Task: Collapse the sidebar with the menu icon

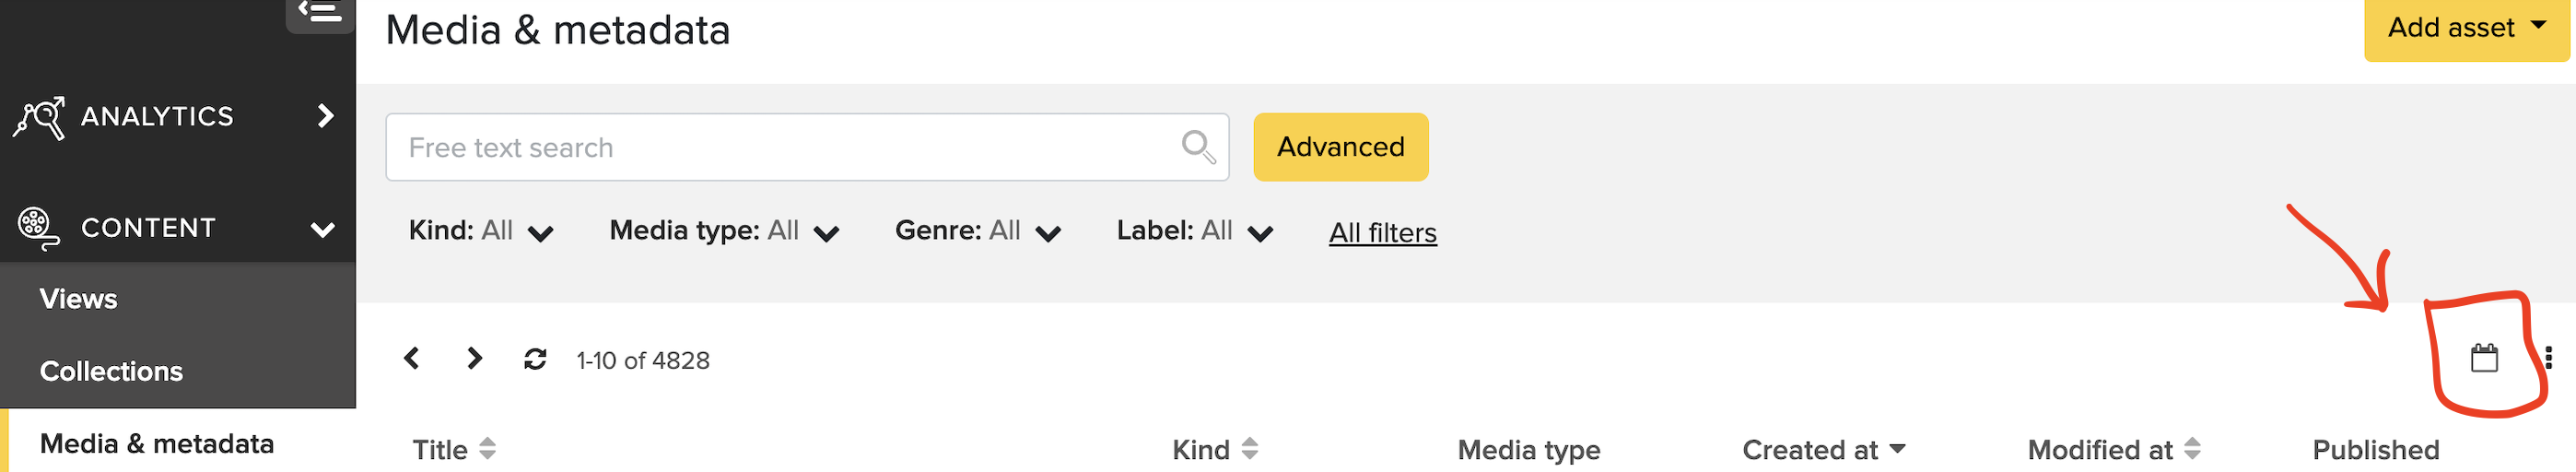Action: tap(320, 12)
